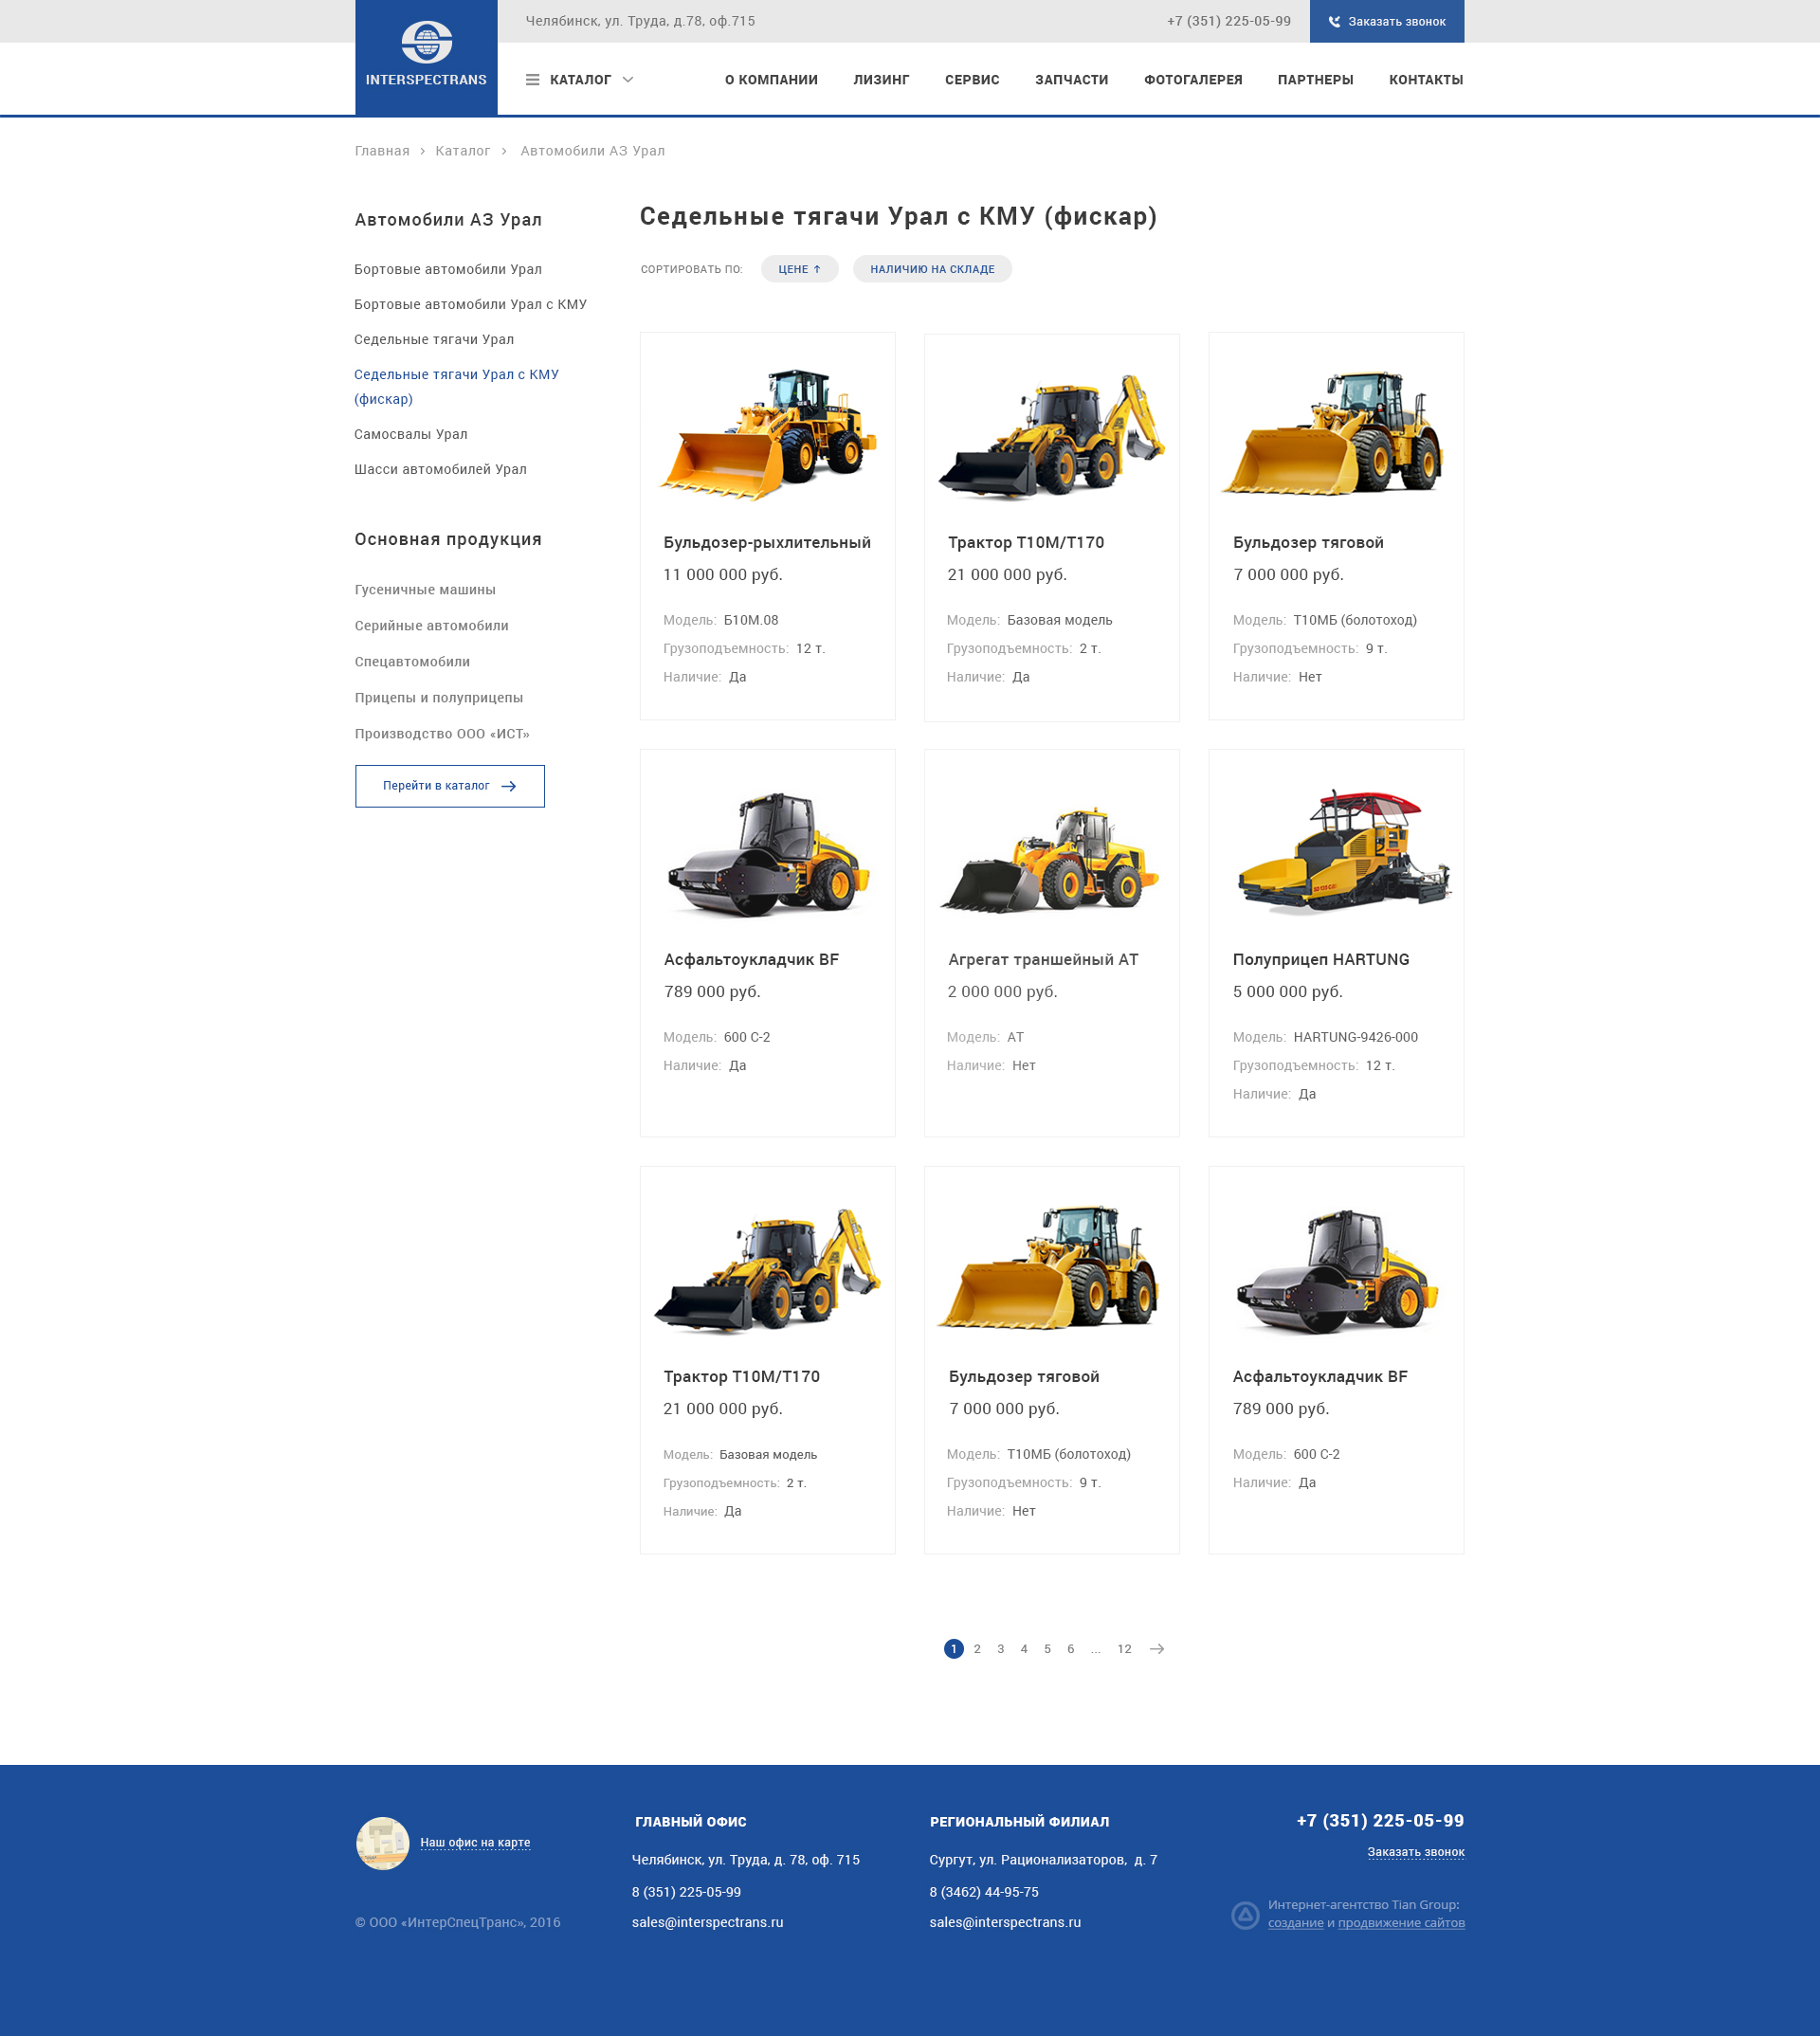Open Спецавтомобили link
1820x2036 pixels.
[412, 662]
